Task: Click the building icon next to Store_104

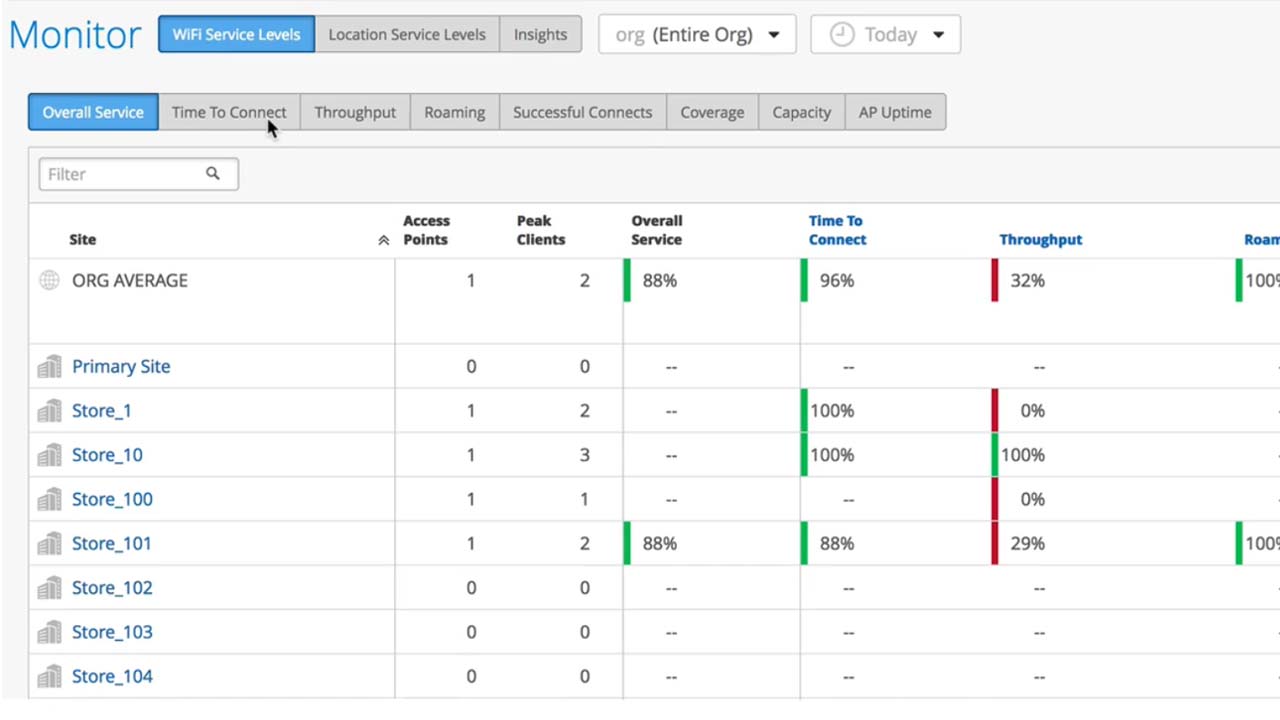Action: tap(49, 677)
